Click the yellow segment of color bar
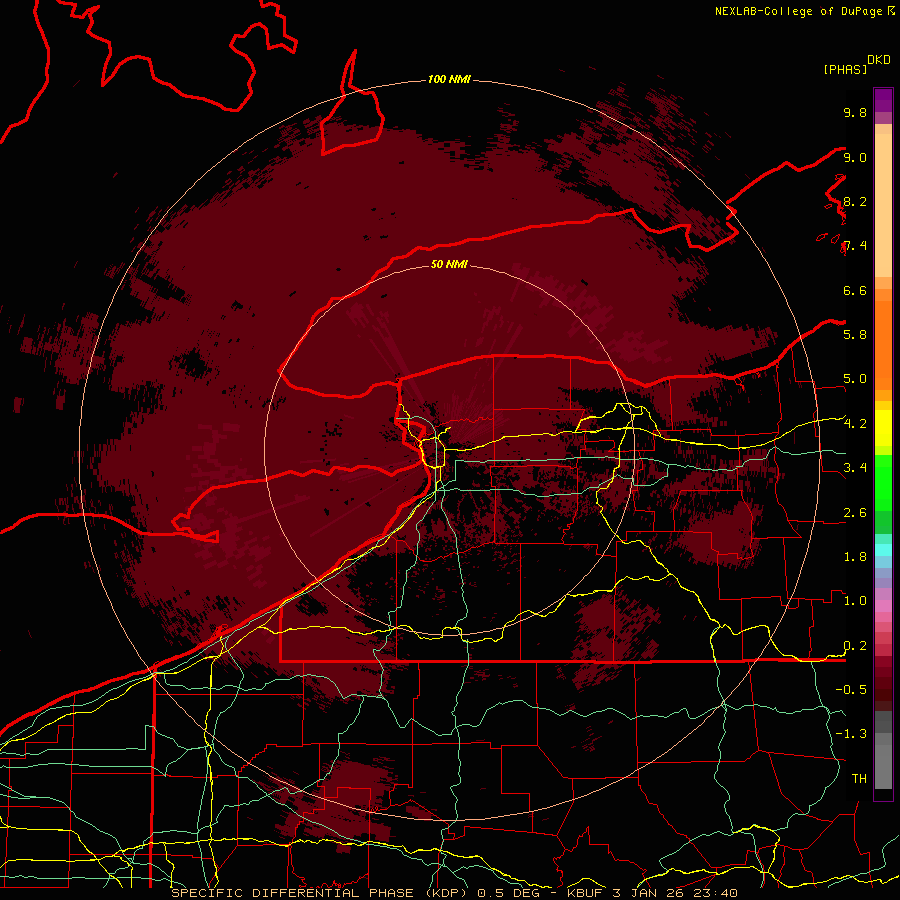The height and width of the screenshot is (900, 900). point(883,428)
